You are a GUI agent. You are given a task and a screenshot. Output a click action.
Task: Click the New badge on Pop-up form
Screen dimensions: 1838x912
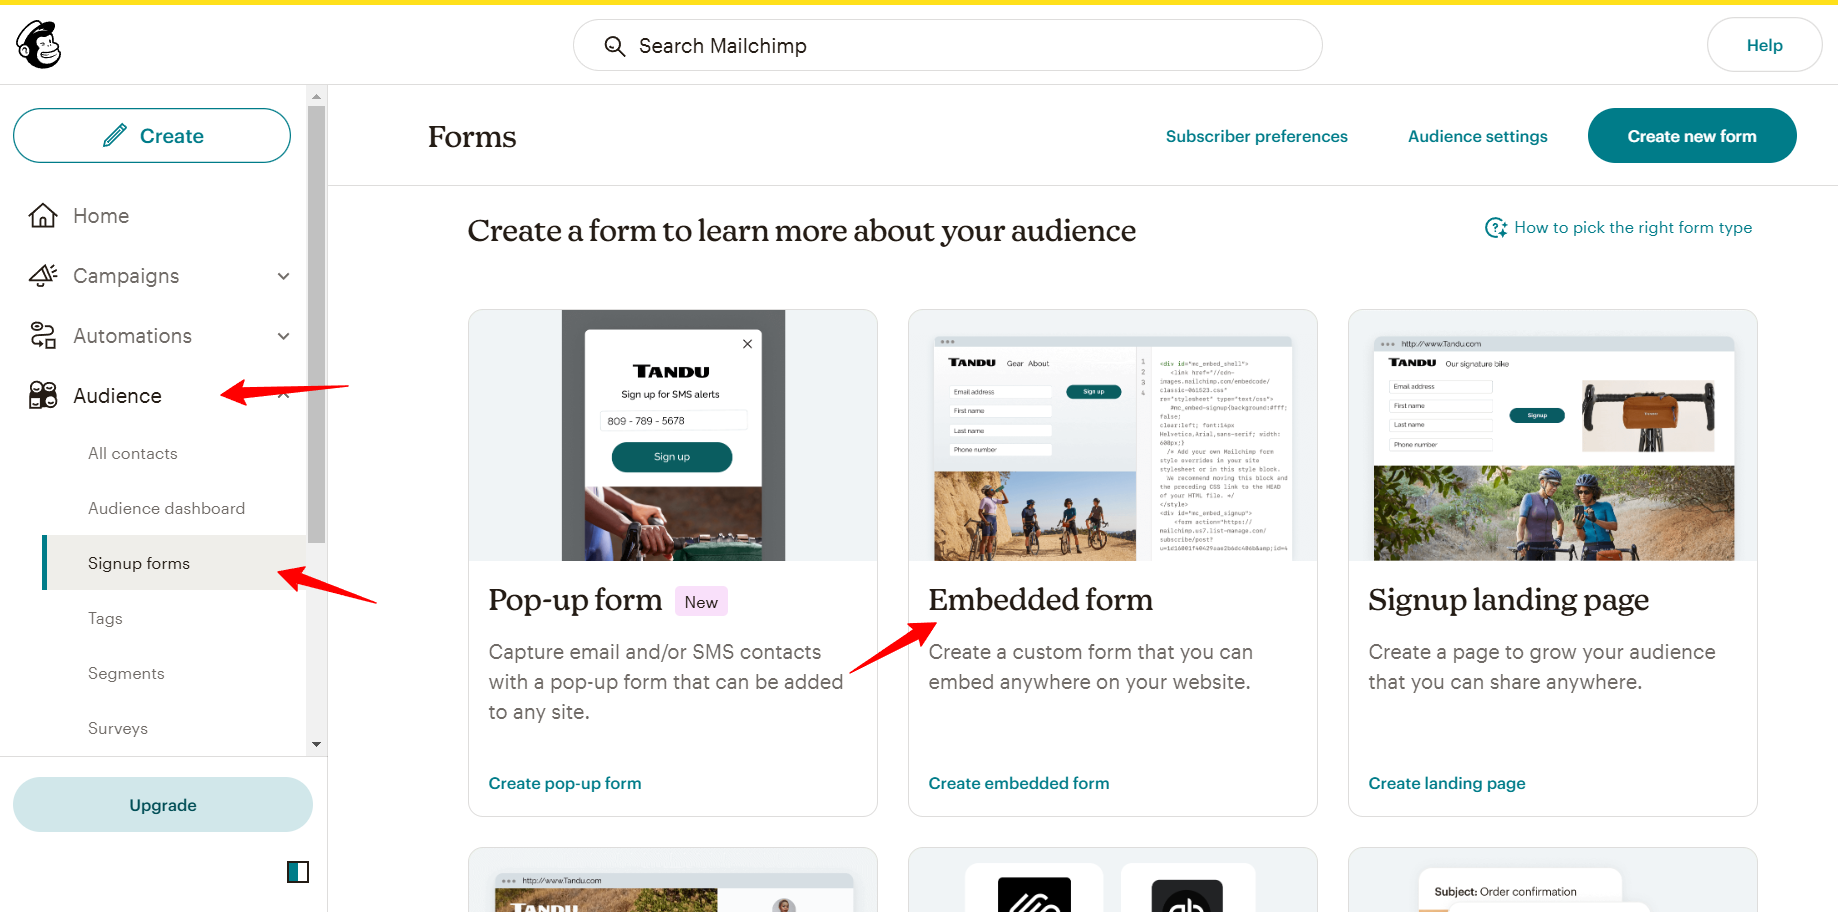[x=701, y=602]
